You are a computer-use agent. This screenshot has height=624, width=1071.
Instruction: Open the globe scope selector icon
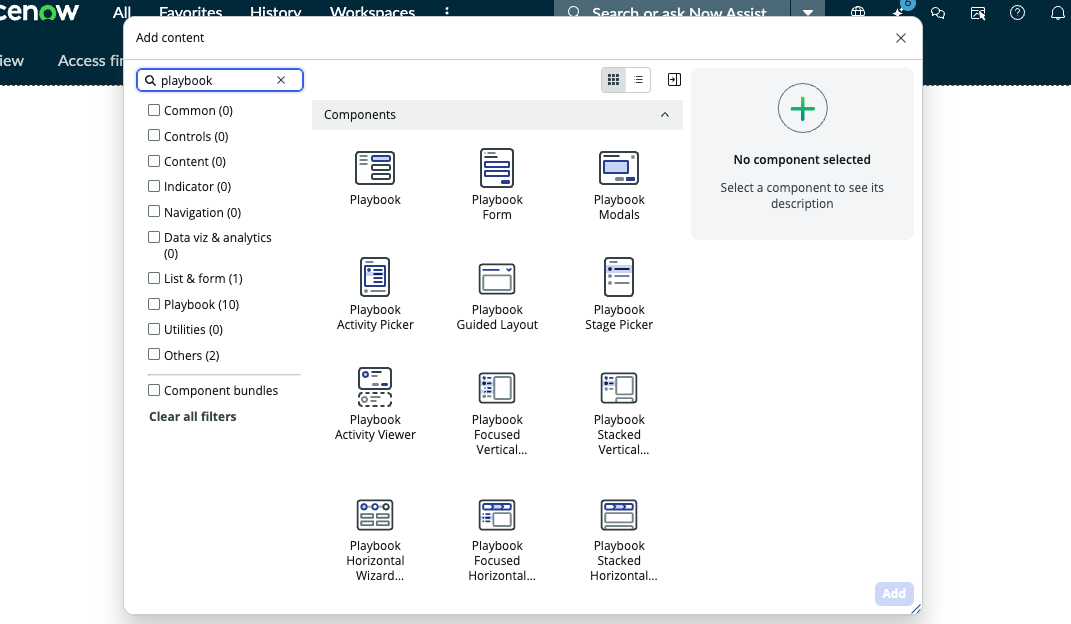coord(858,12)
